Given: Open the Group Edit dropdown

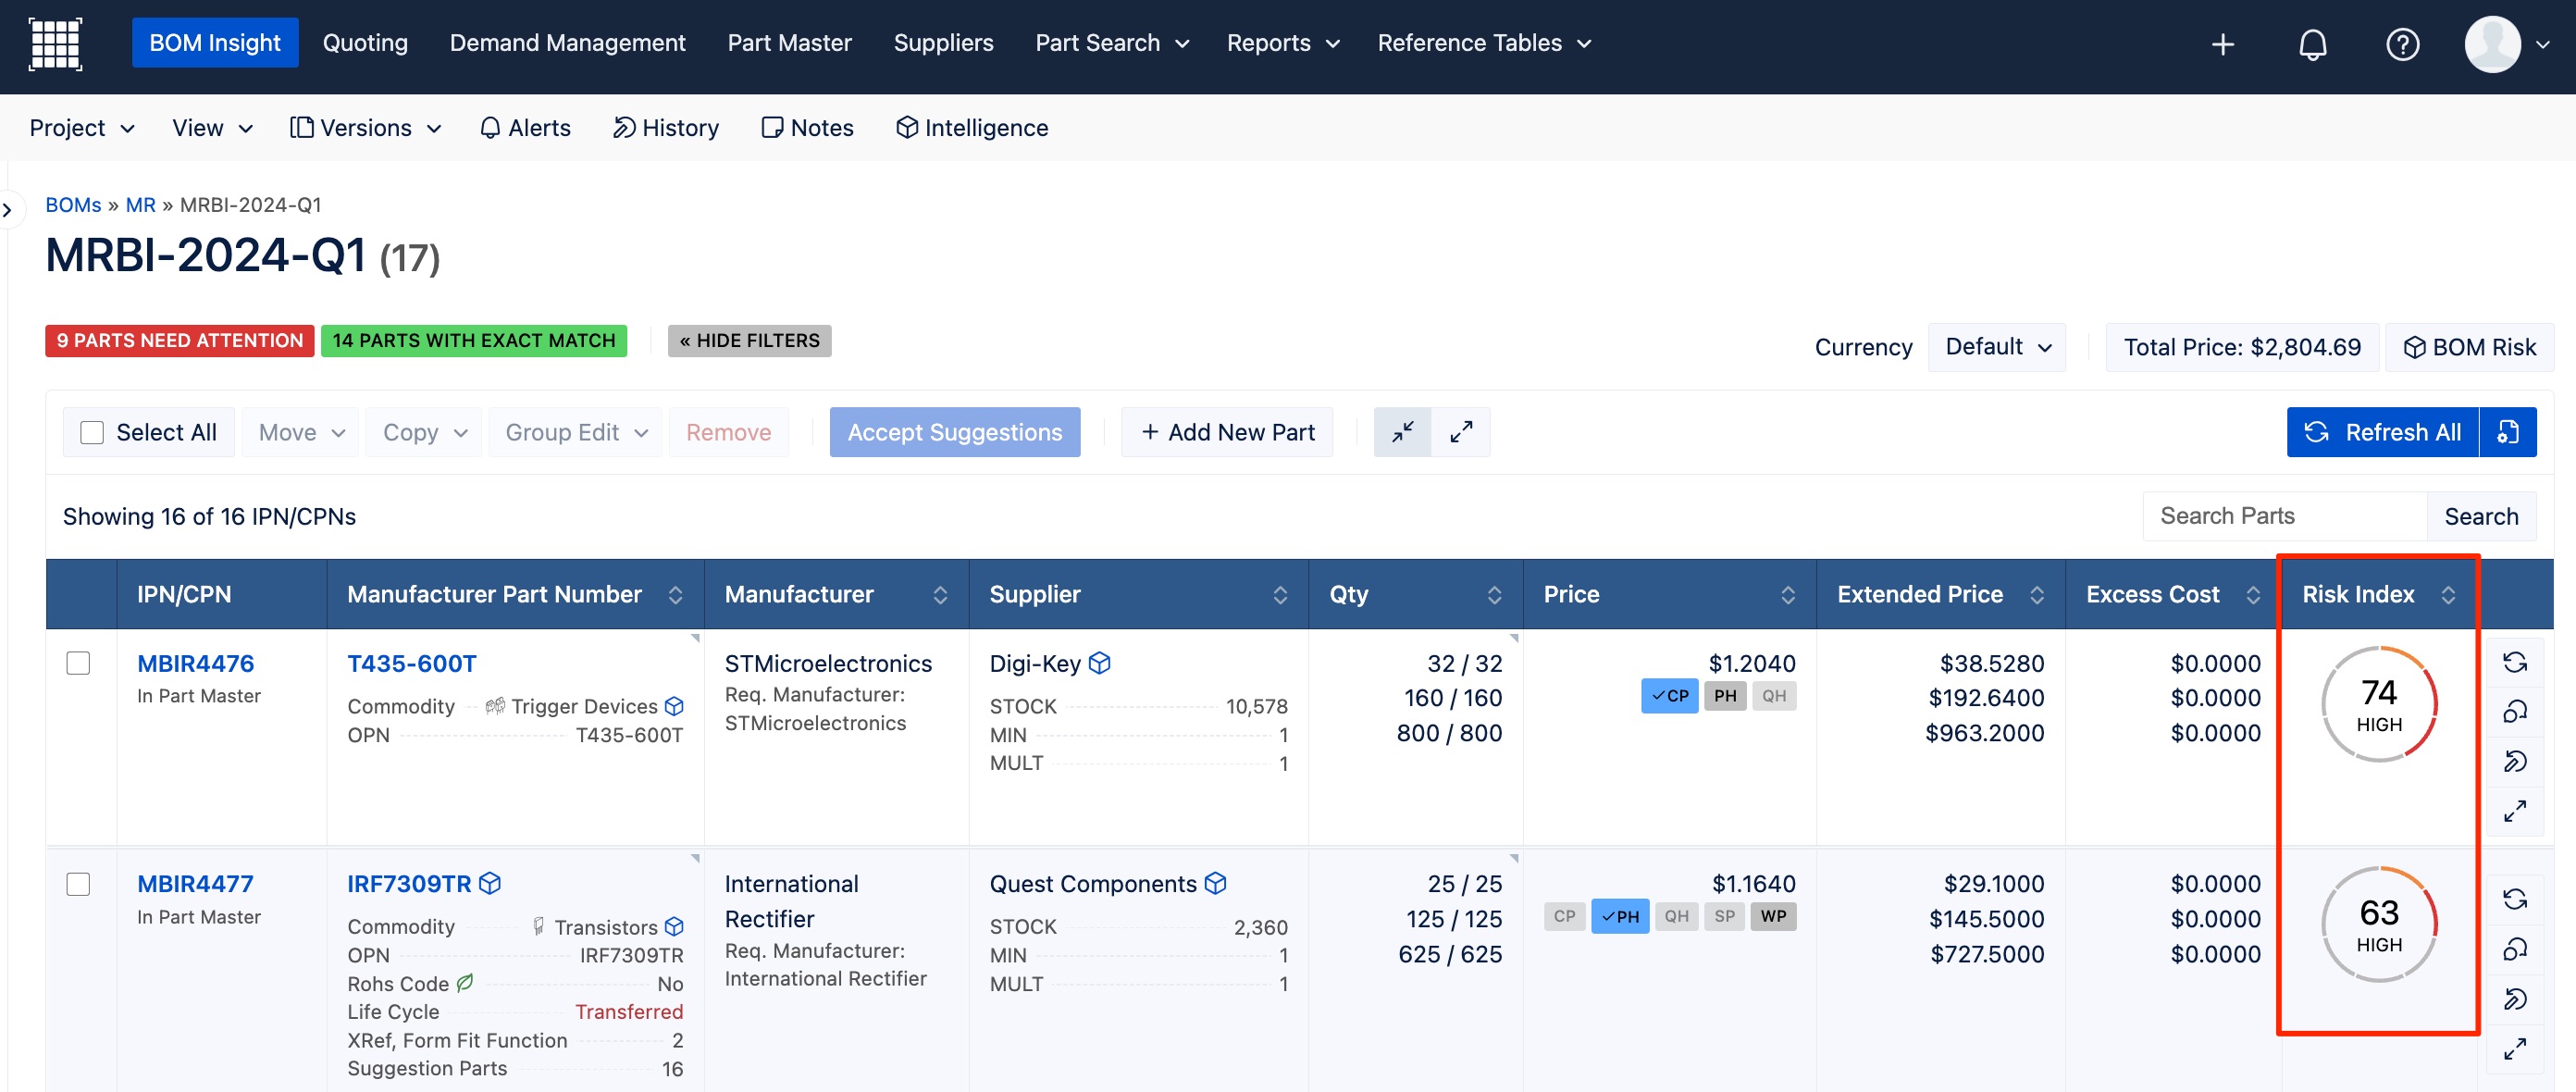Looking at the screenshot, I should tap(575, 432).
